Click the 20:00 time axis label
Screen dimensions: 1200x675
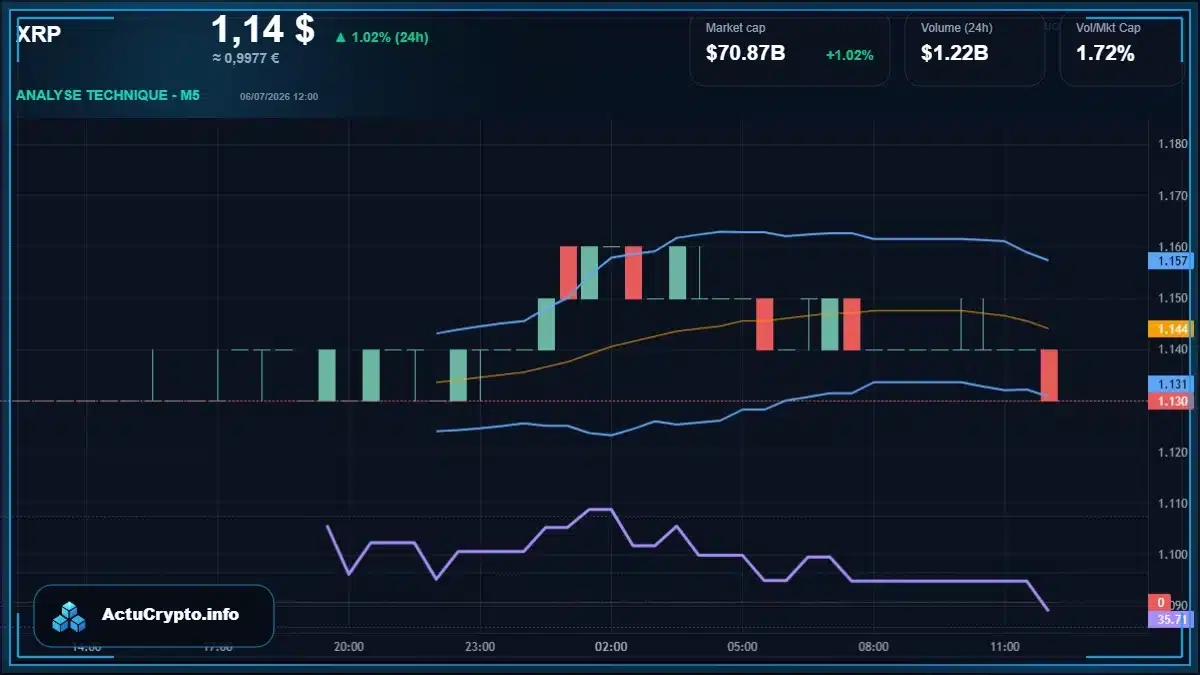point(349,647)
